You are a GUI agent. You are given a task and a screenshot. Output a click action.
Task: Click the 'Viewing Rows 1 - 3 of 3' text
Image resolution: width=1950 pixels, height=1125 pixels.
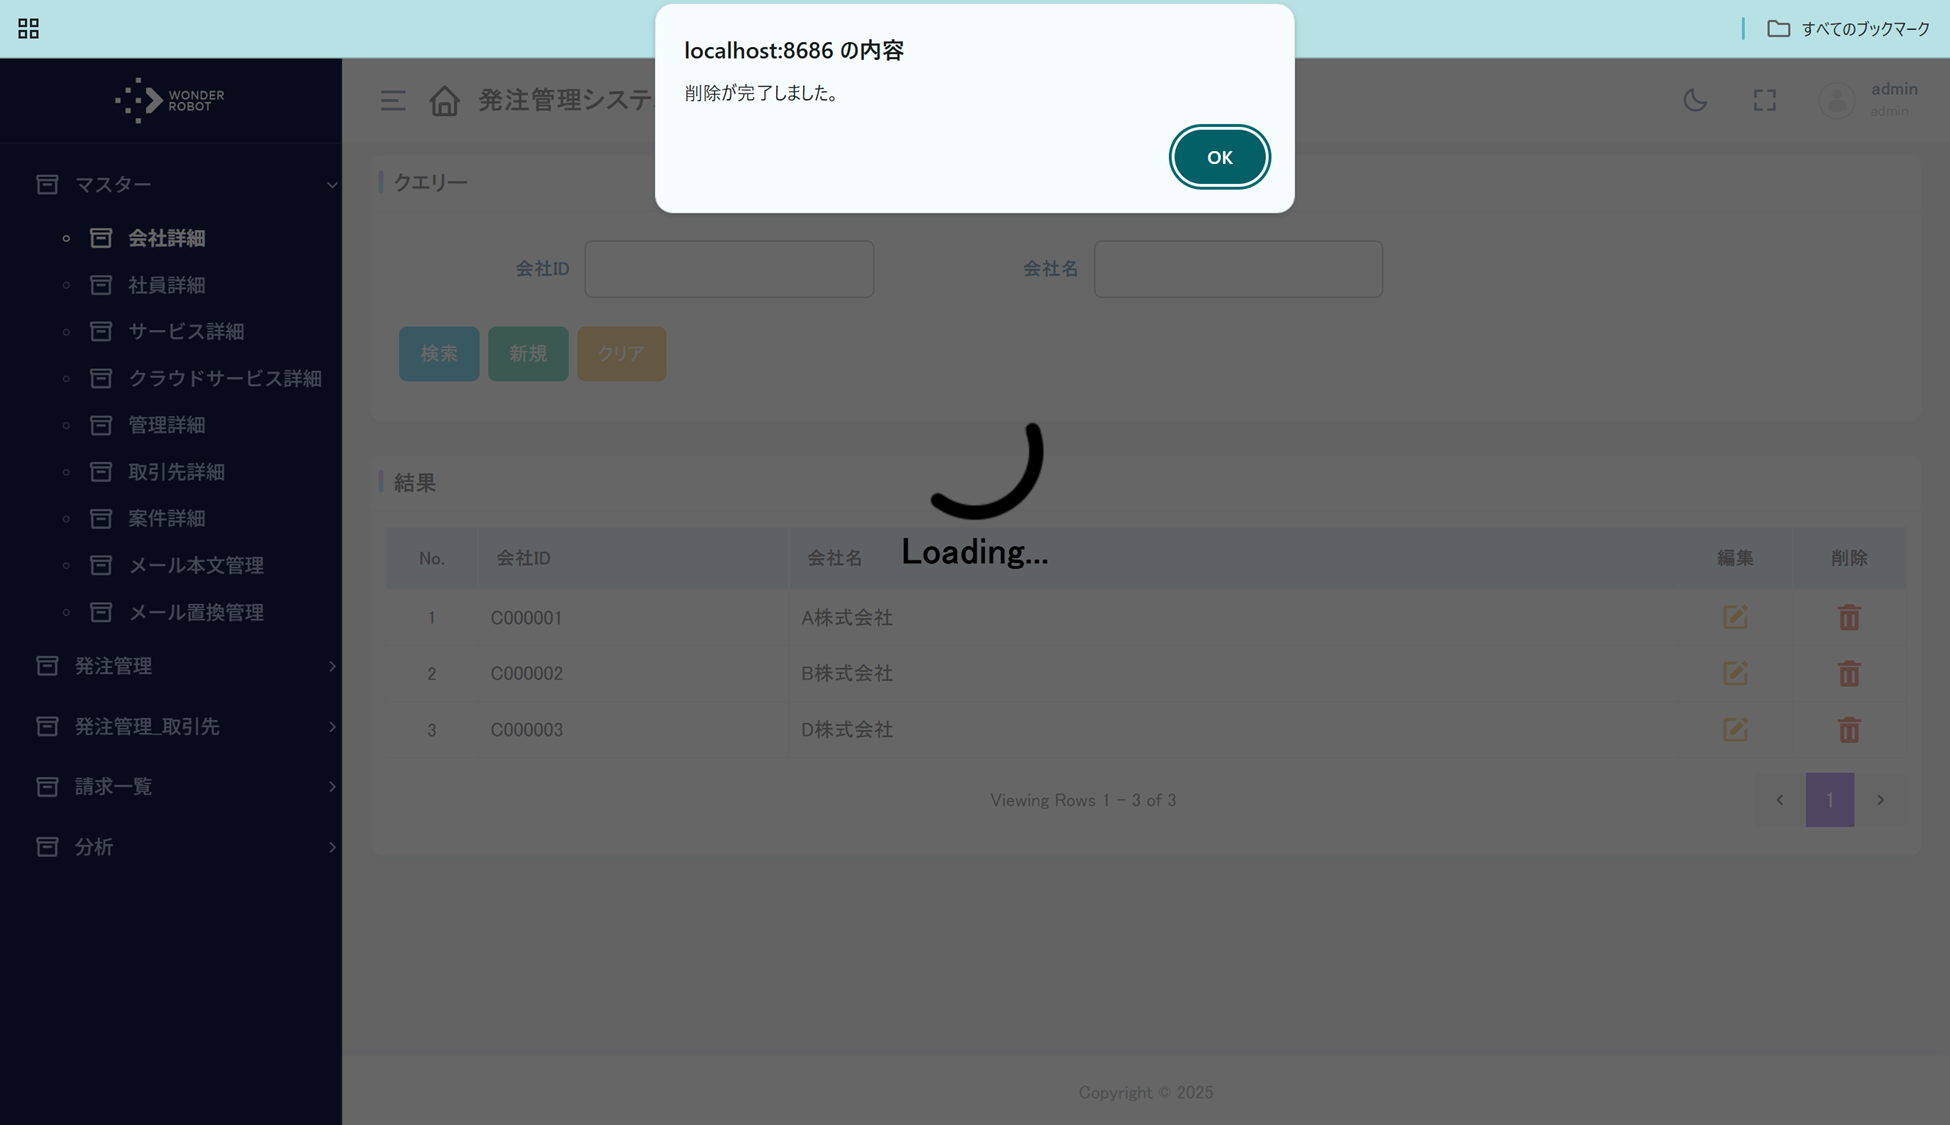click(x=1083, y=800)
